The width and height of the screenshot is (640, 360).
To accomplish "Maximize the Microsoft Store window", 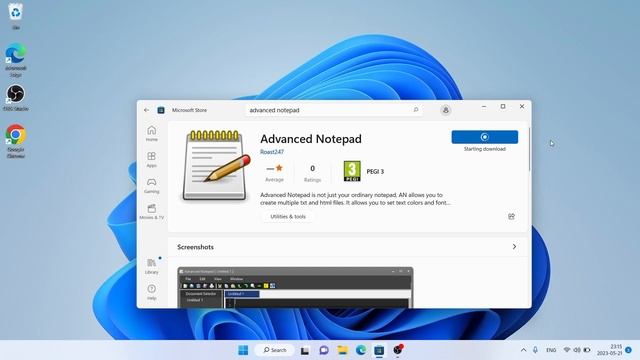I will pos(503,107).
